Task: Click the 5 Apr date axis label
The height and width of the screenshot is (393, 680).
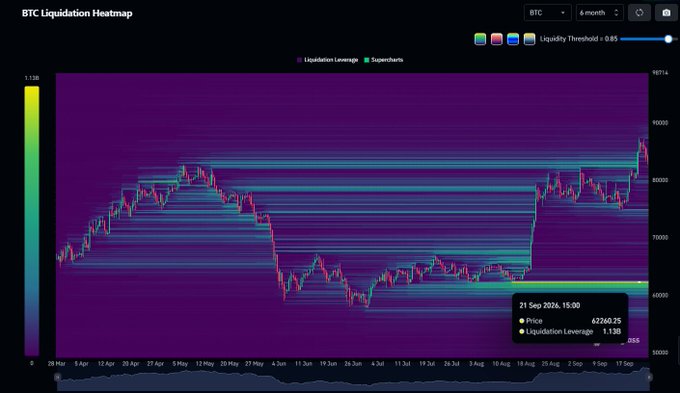Action: (81, 364)
